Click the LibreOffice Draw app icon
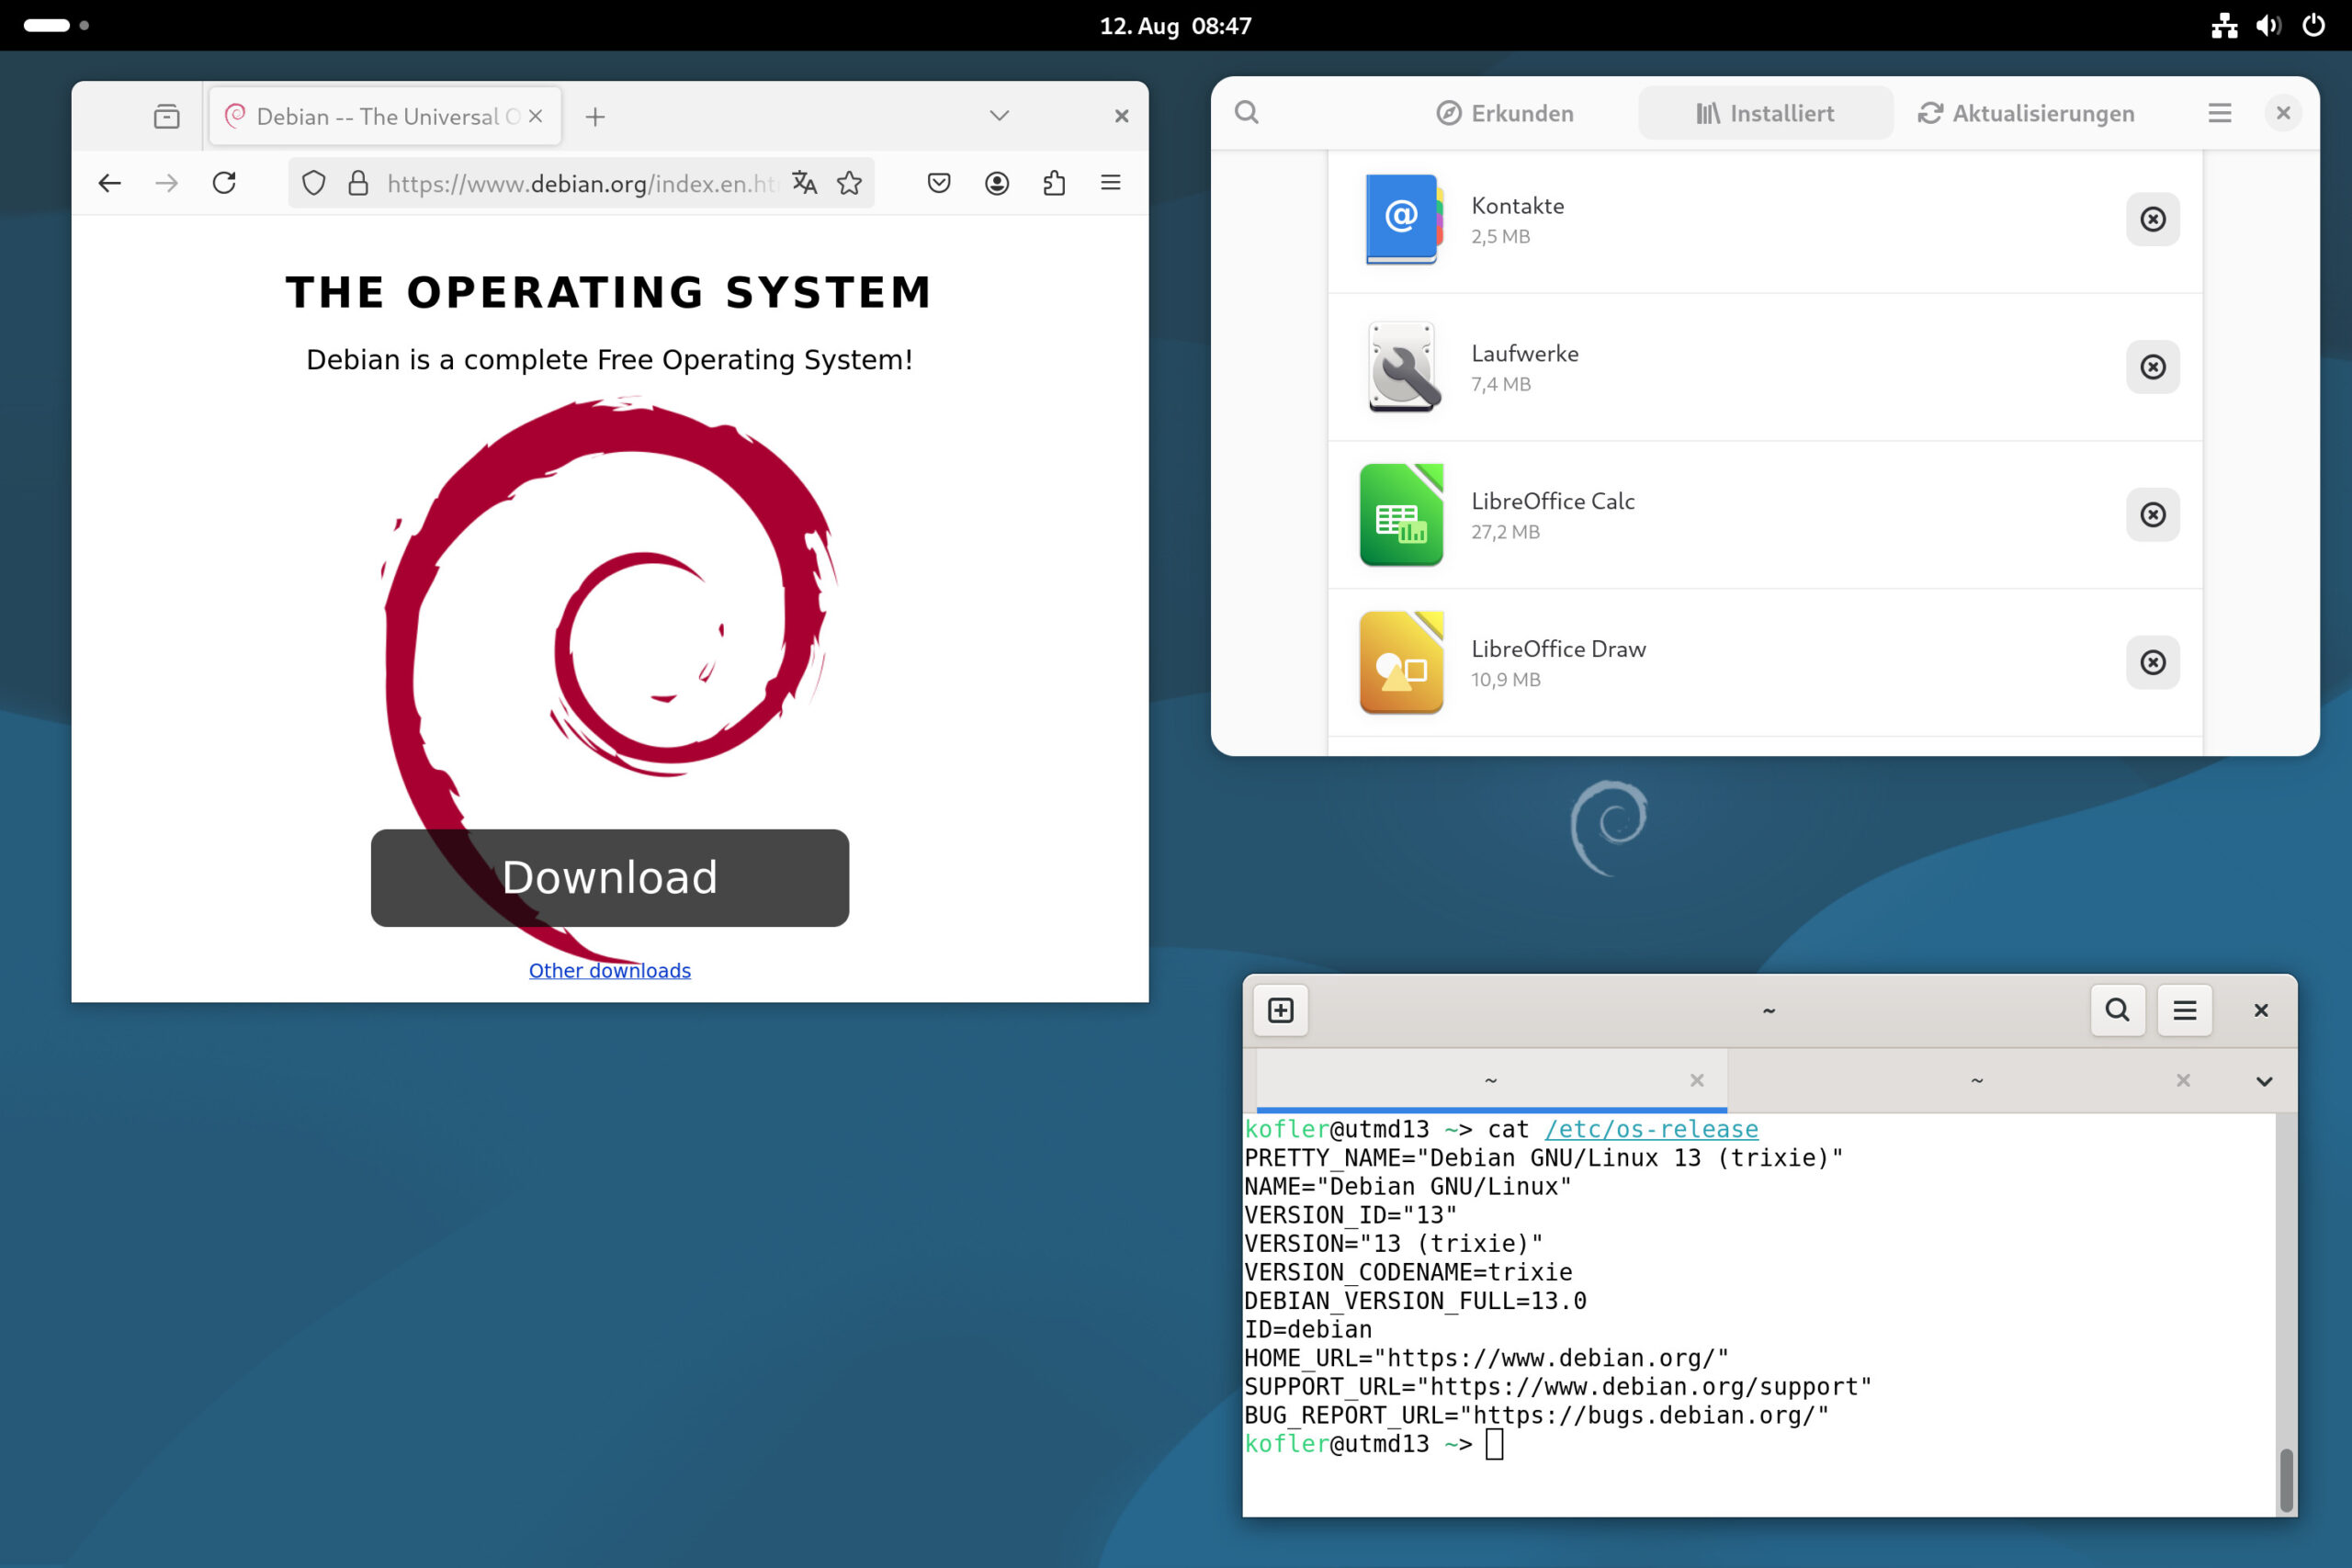 (1402, 663)
